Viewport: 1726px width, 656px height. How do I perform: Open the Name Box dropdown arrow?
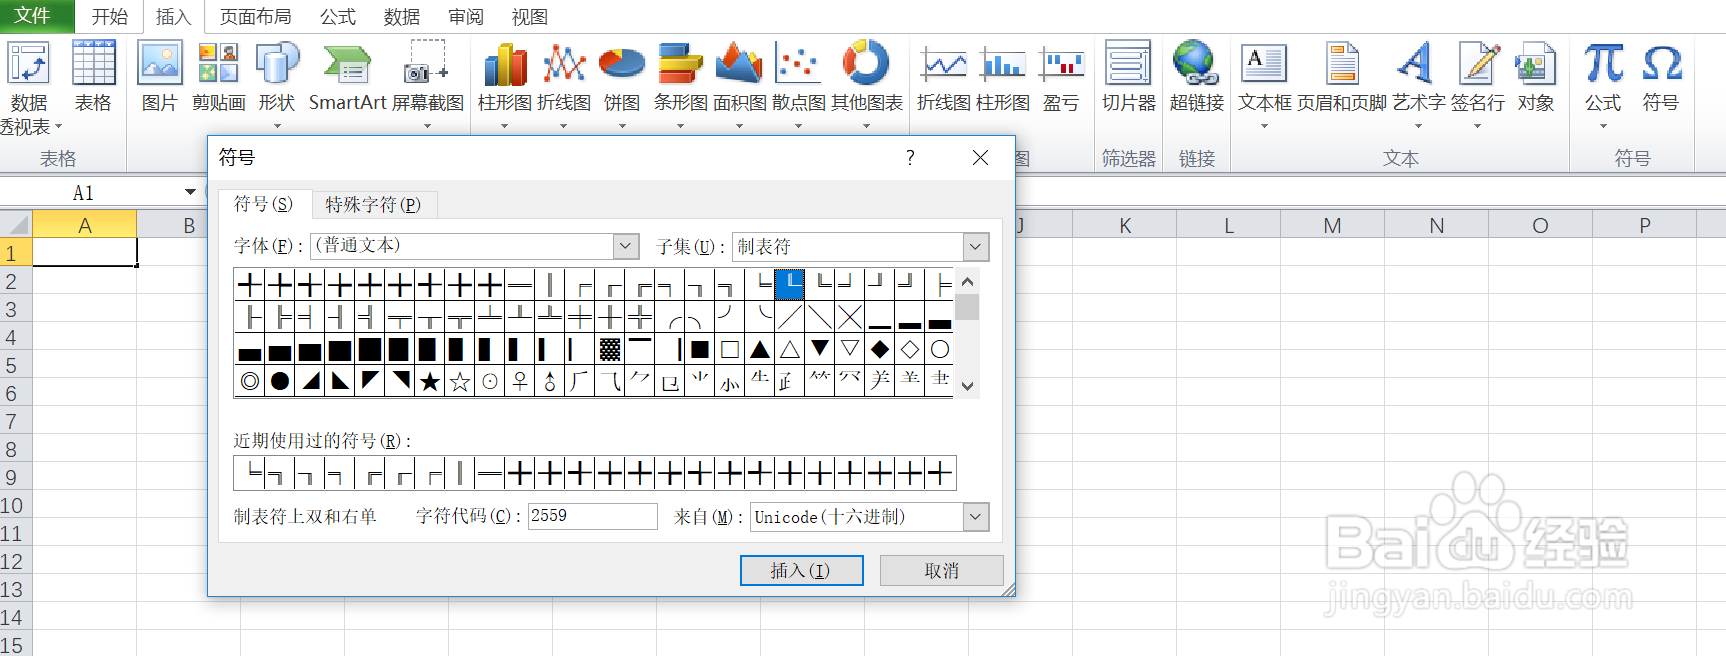point(190,192)
